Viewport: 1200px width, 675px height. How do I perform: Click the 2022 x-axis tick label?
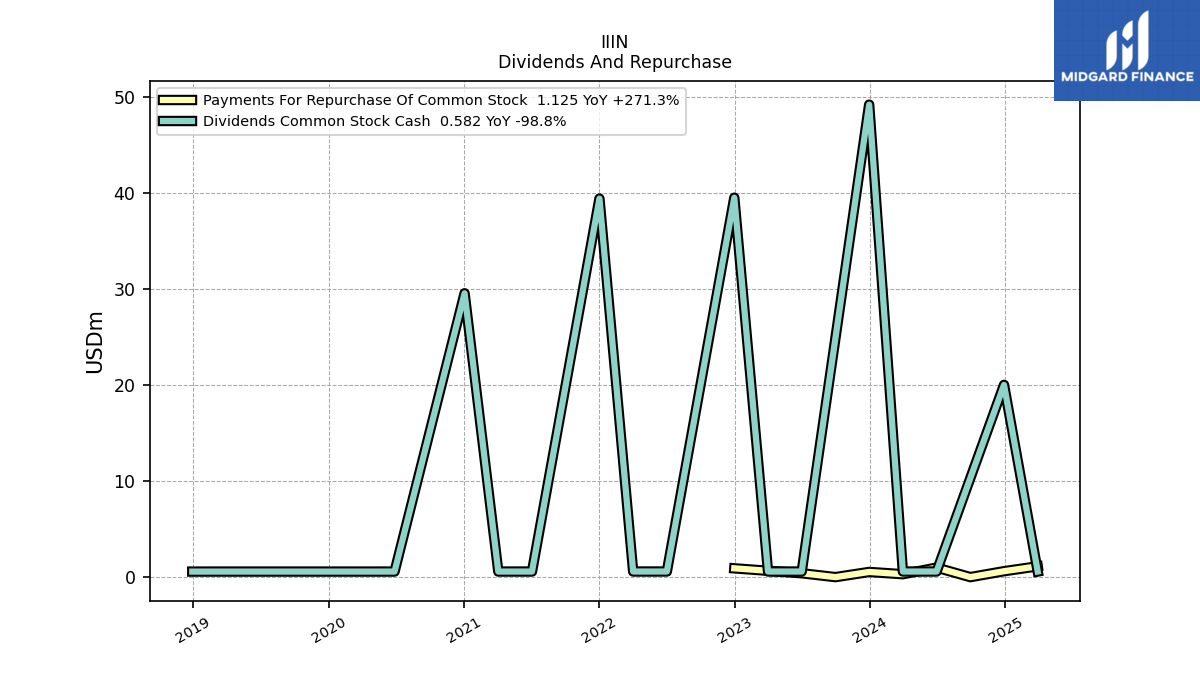(x=599, y=630)
